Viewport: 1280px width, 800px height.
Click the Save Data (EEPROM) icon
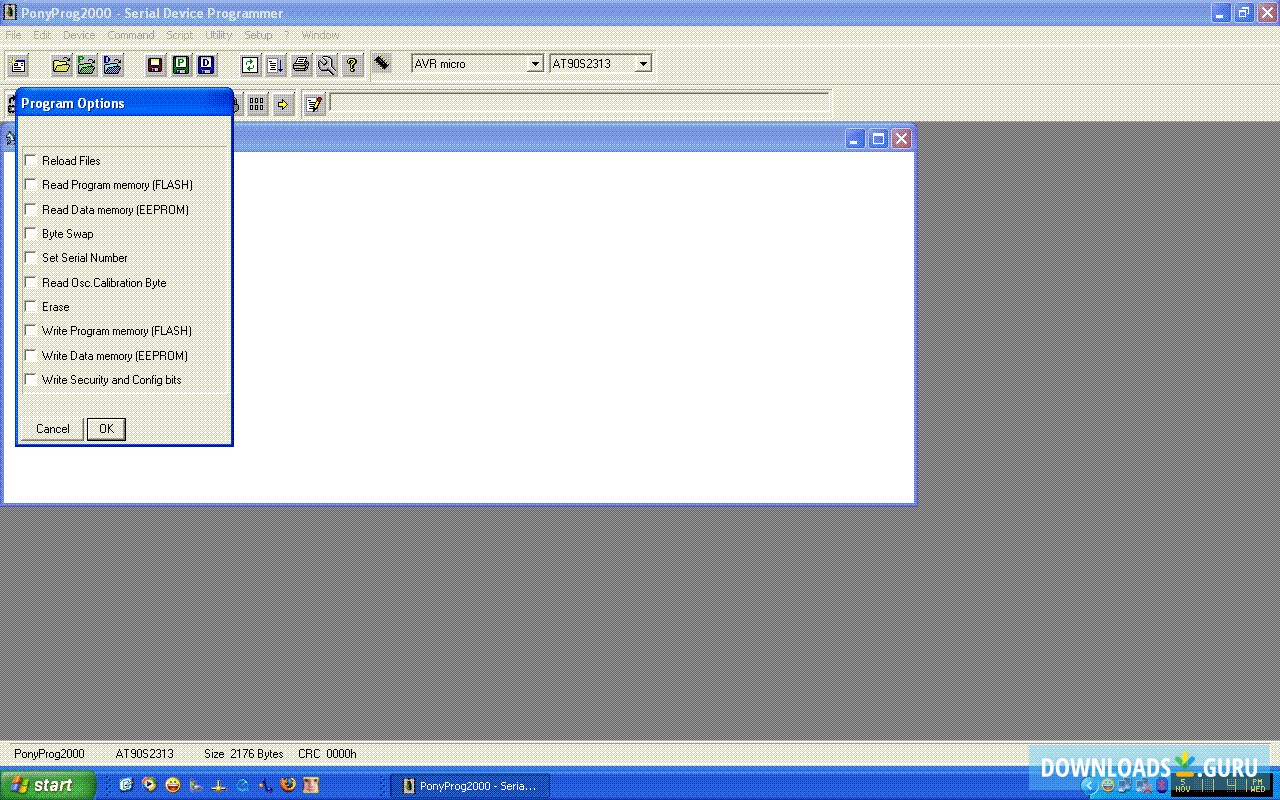tap(207, 64)
